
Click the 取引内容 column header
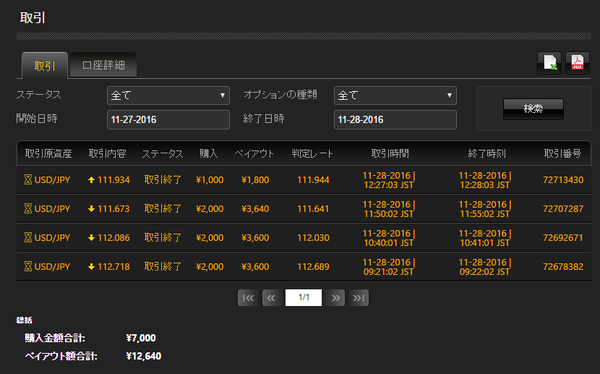[107, 154]
